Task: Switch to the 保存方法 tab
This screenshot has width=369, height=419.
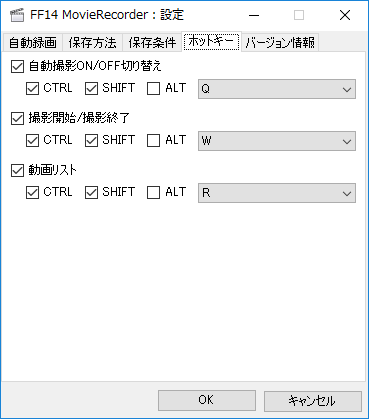Action: pos(92,43)
